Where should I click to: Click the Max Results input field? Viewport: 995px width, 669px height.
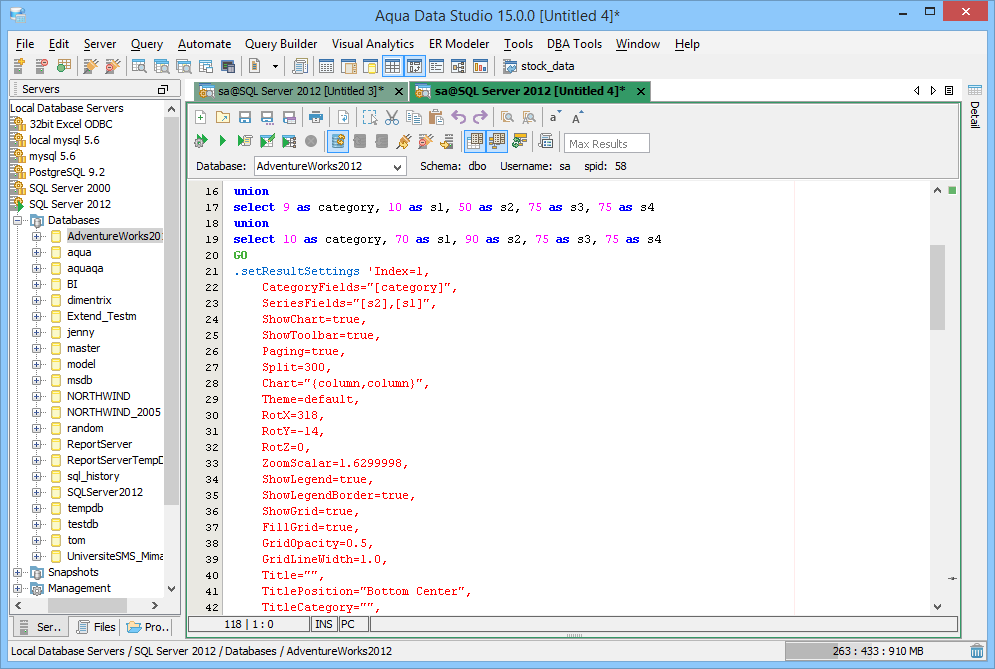[607, 143]
